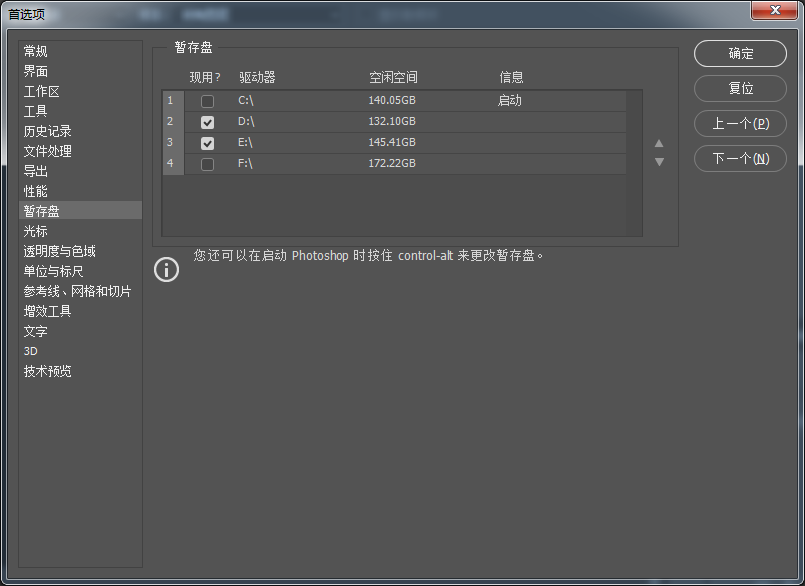Open the 界面 preferences category
Image resolution: width=805 pixels, height=586 pixels.
(x=81, y=71)
